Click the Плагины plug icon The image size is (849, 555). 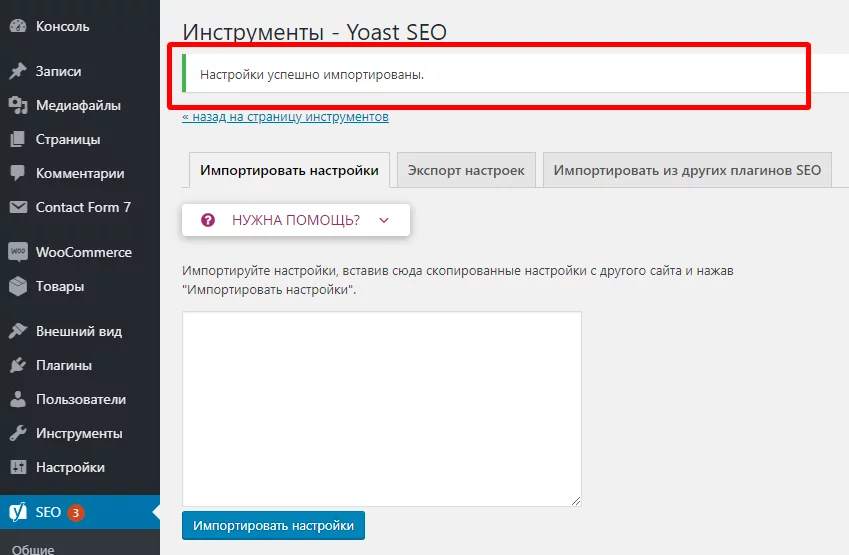(18, 365)
